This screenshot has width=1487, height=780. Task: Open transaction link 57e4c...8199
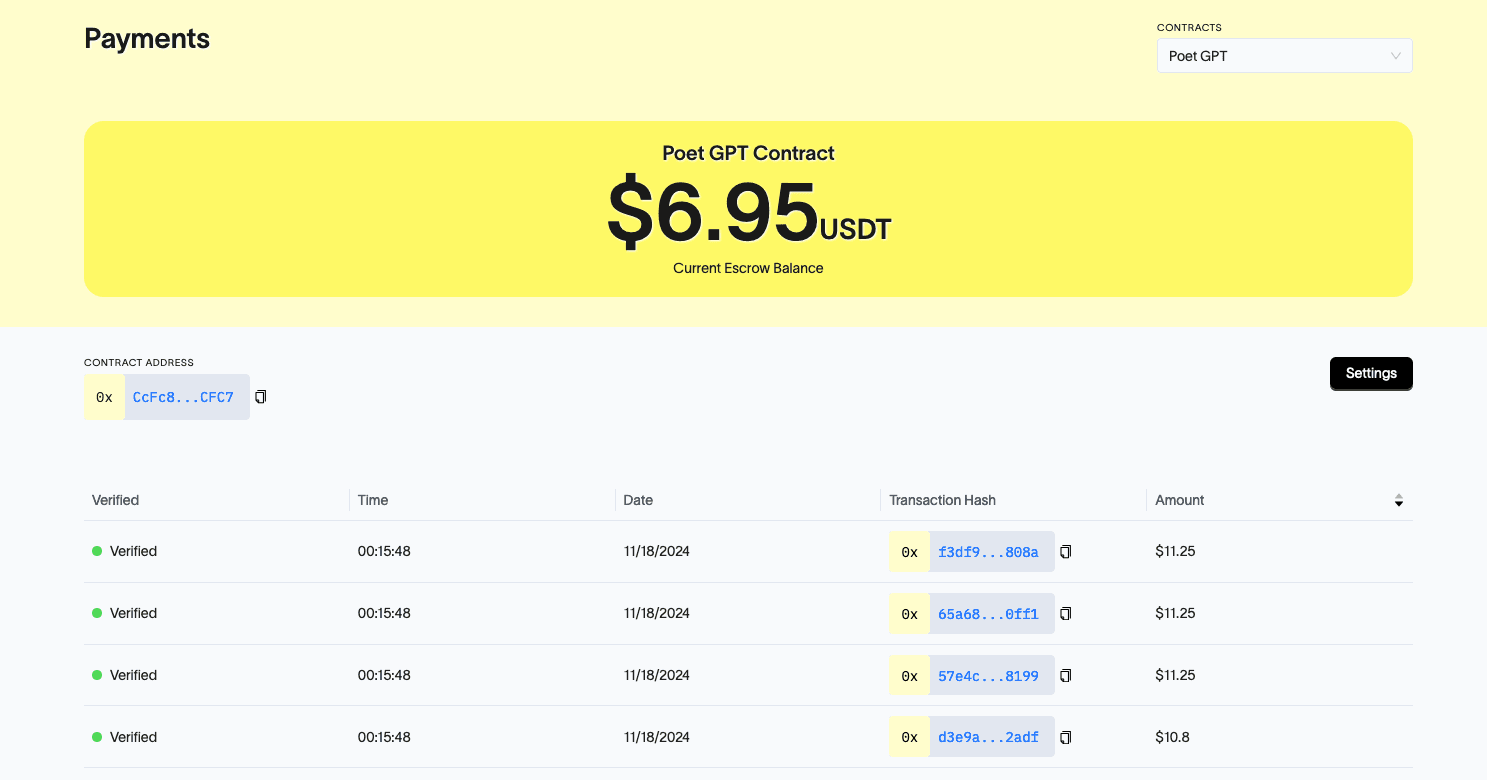tap(988, 676)
